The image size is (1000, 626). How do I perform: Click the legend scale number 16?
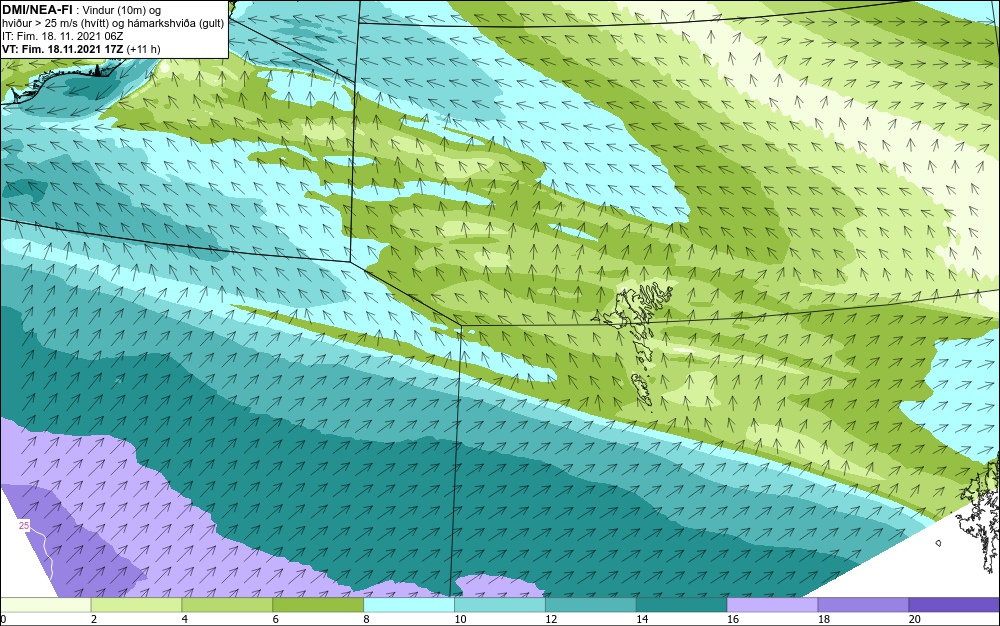coord(733,619)
